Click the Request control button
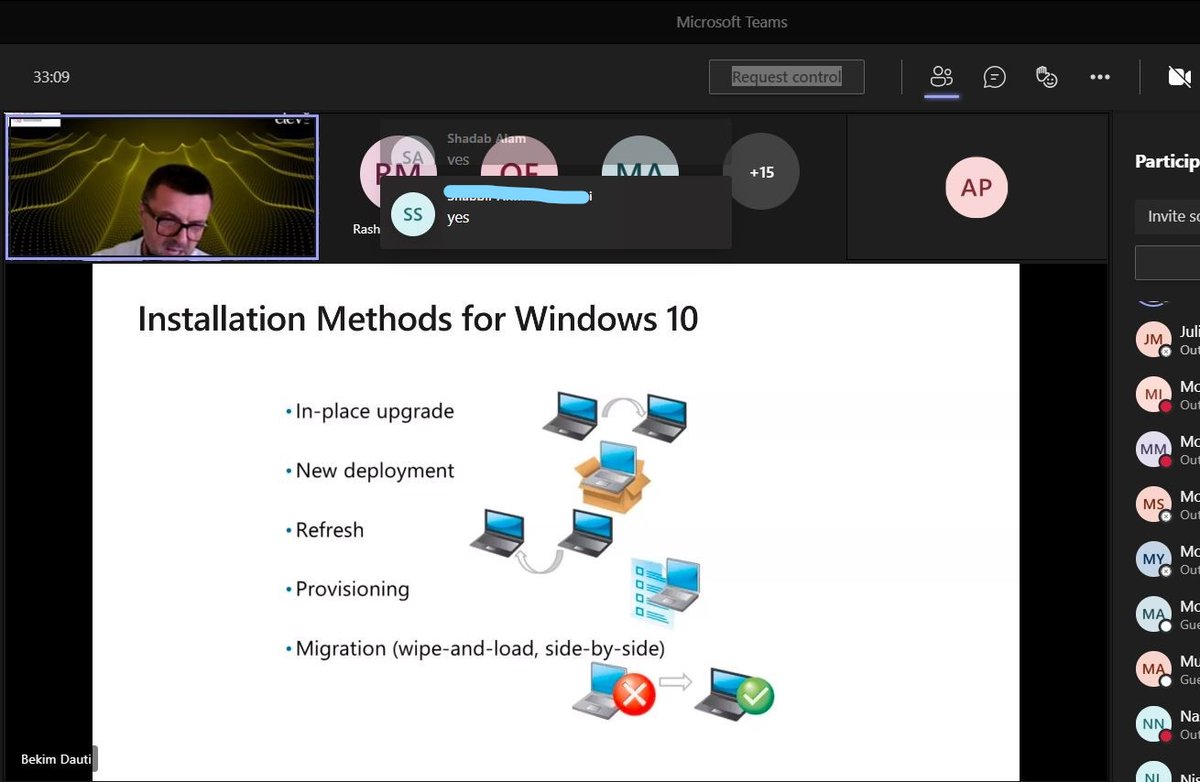Image resolution: width=1200 pixels, height=782 pixels. [786, 77]
